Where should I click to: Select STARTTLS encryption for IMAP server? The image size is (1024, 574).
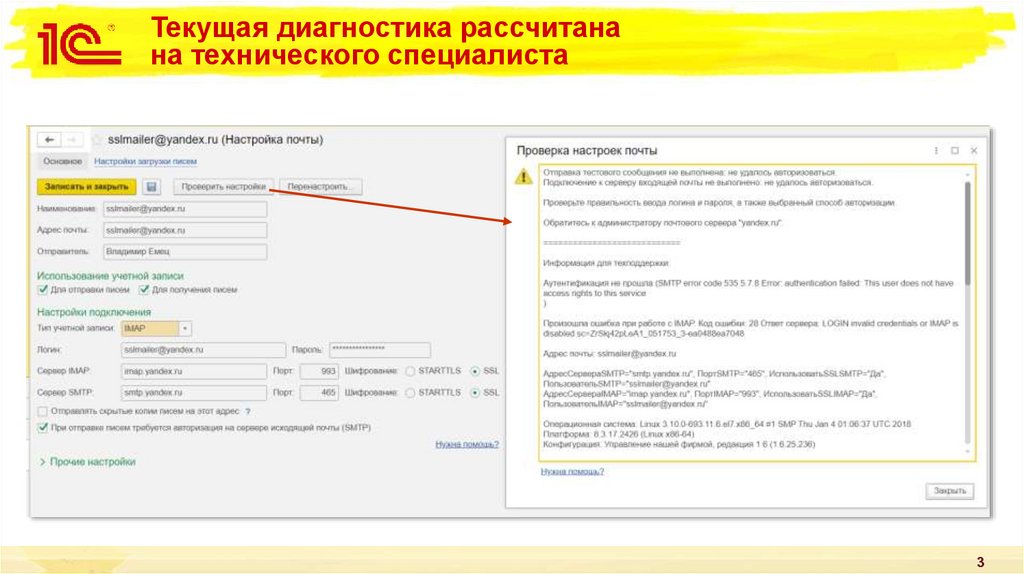tap(410, 371)
